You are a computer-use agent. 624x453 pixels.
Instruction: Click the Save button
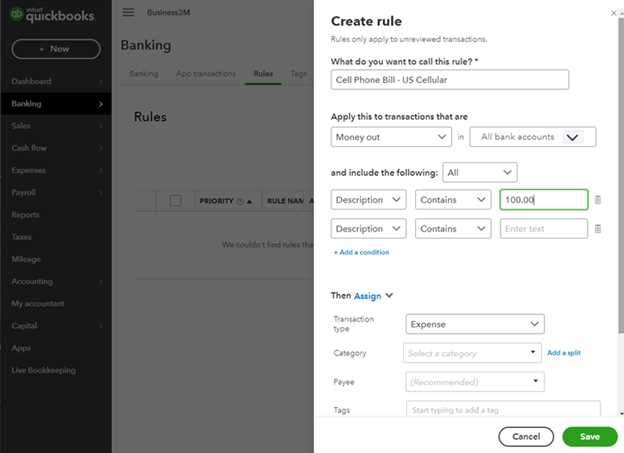(590, 437)
